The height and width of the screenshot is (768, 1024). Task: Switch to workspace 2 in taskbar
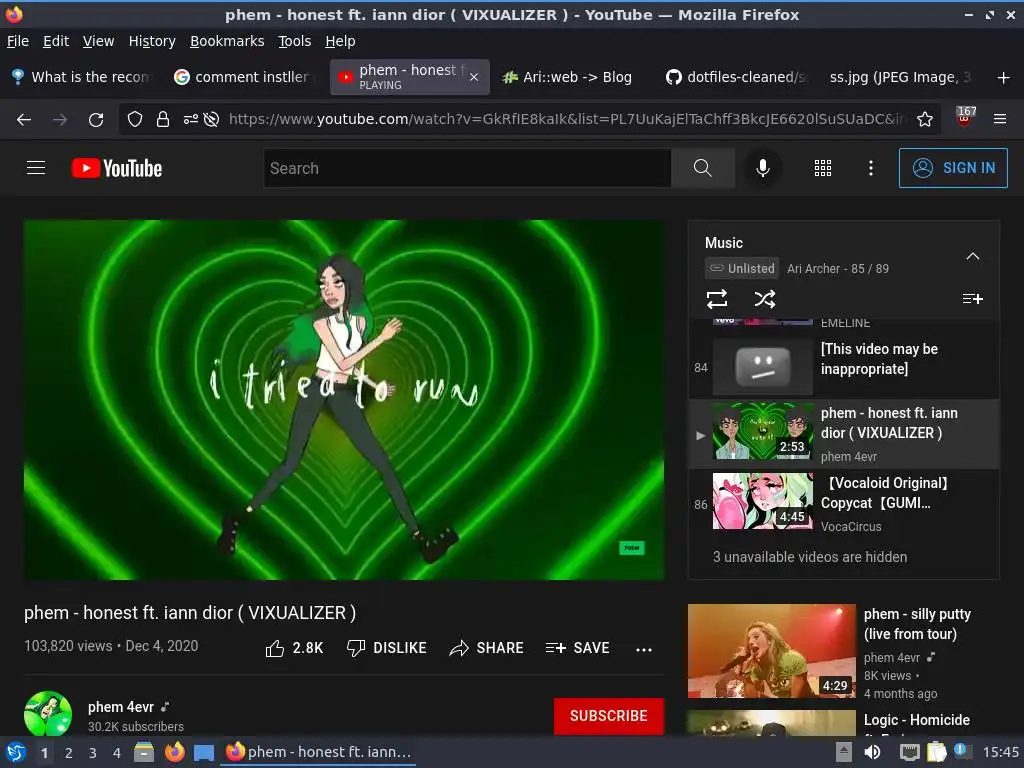pos(69,753)
